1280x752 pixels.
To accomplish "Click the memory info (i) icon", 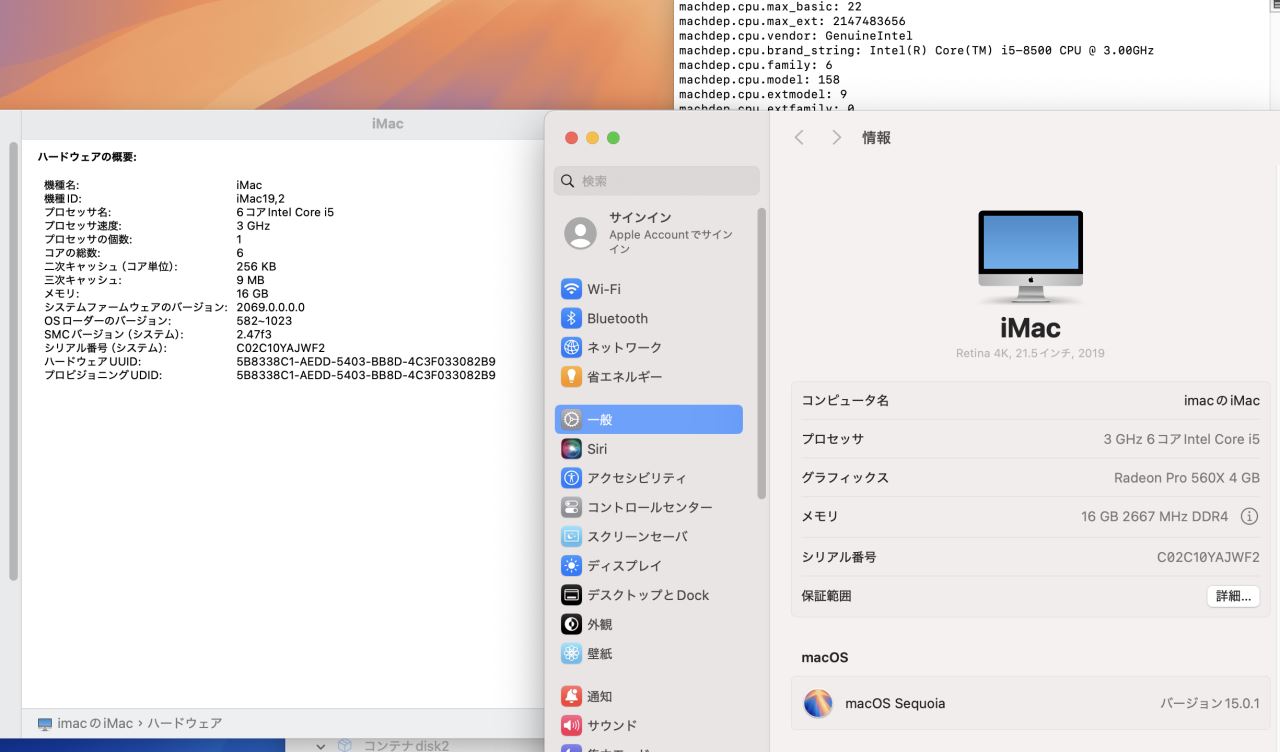I will click(x=1249, y=517).
